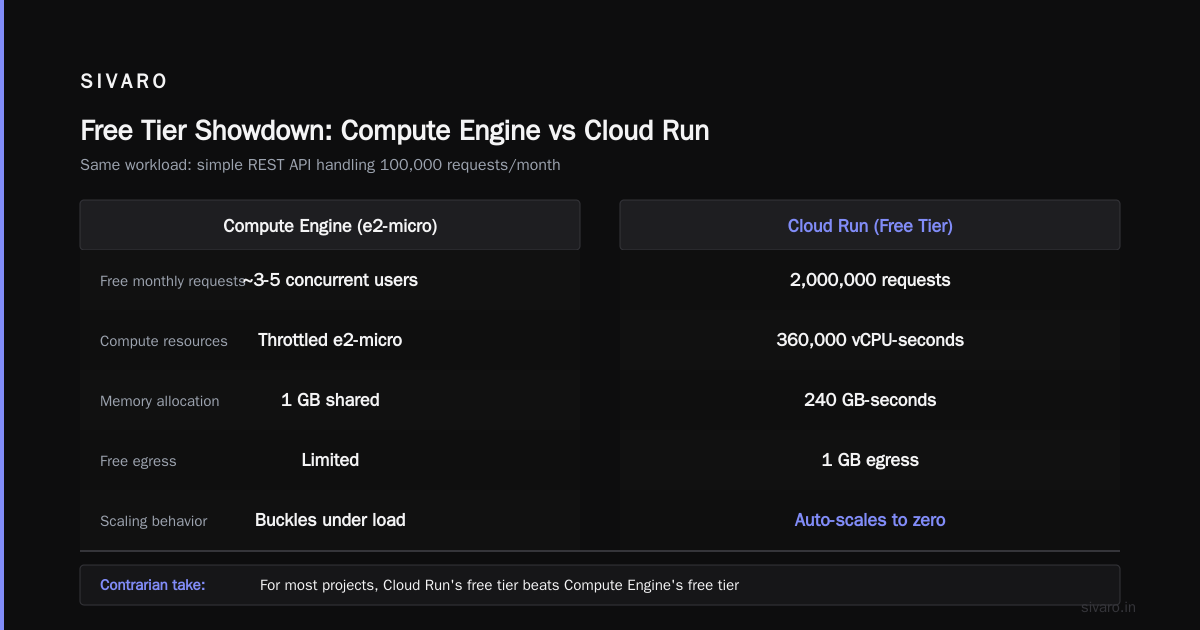Click the 'Free Tier Showdown' title
1200x630 pixels.
395,131
